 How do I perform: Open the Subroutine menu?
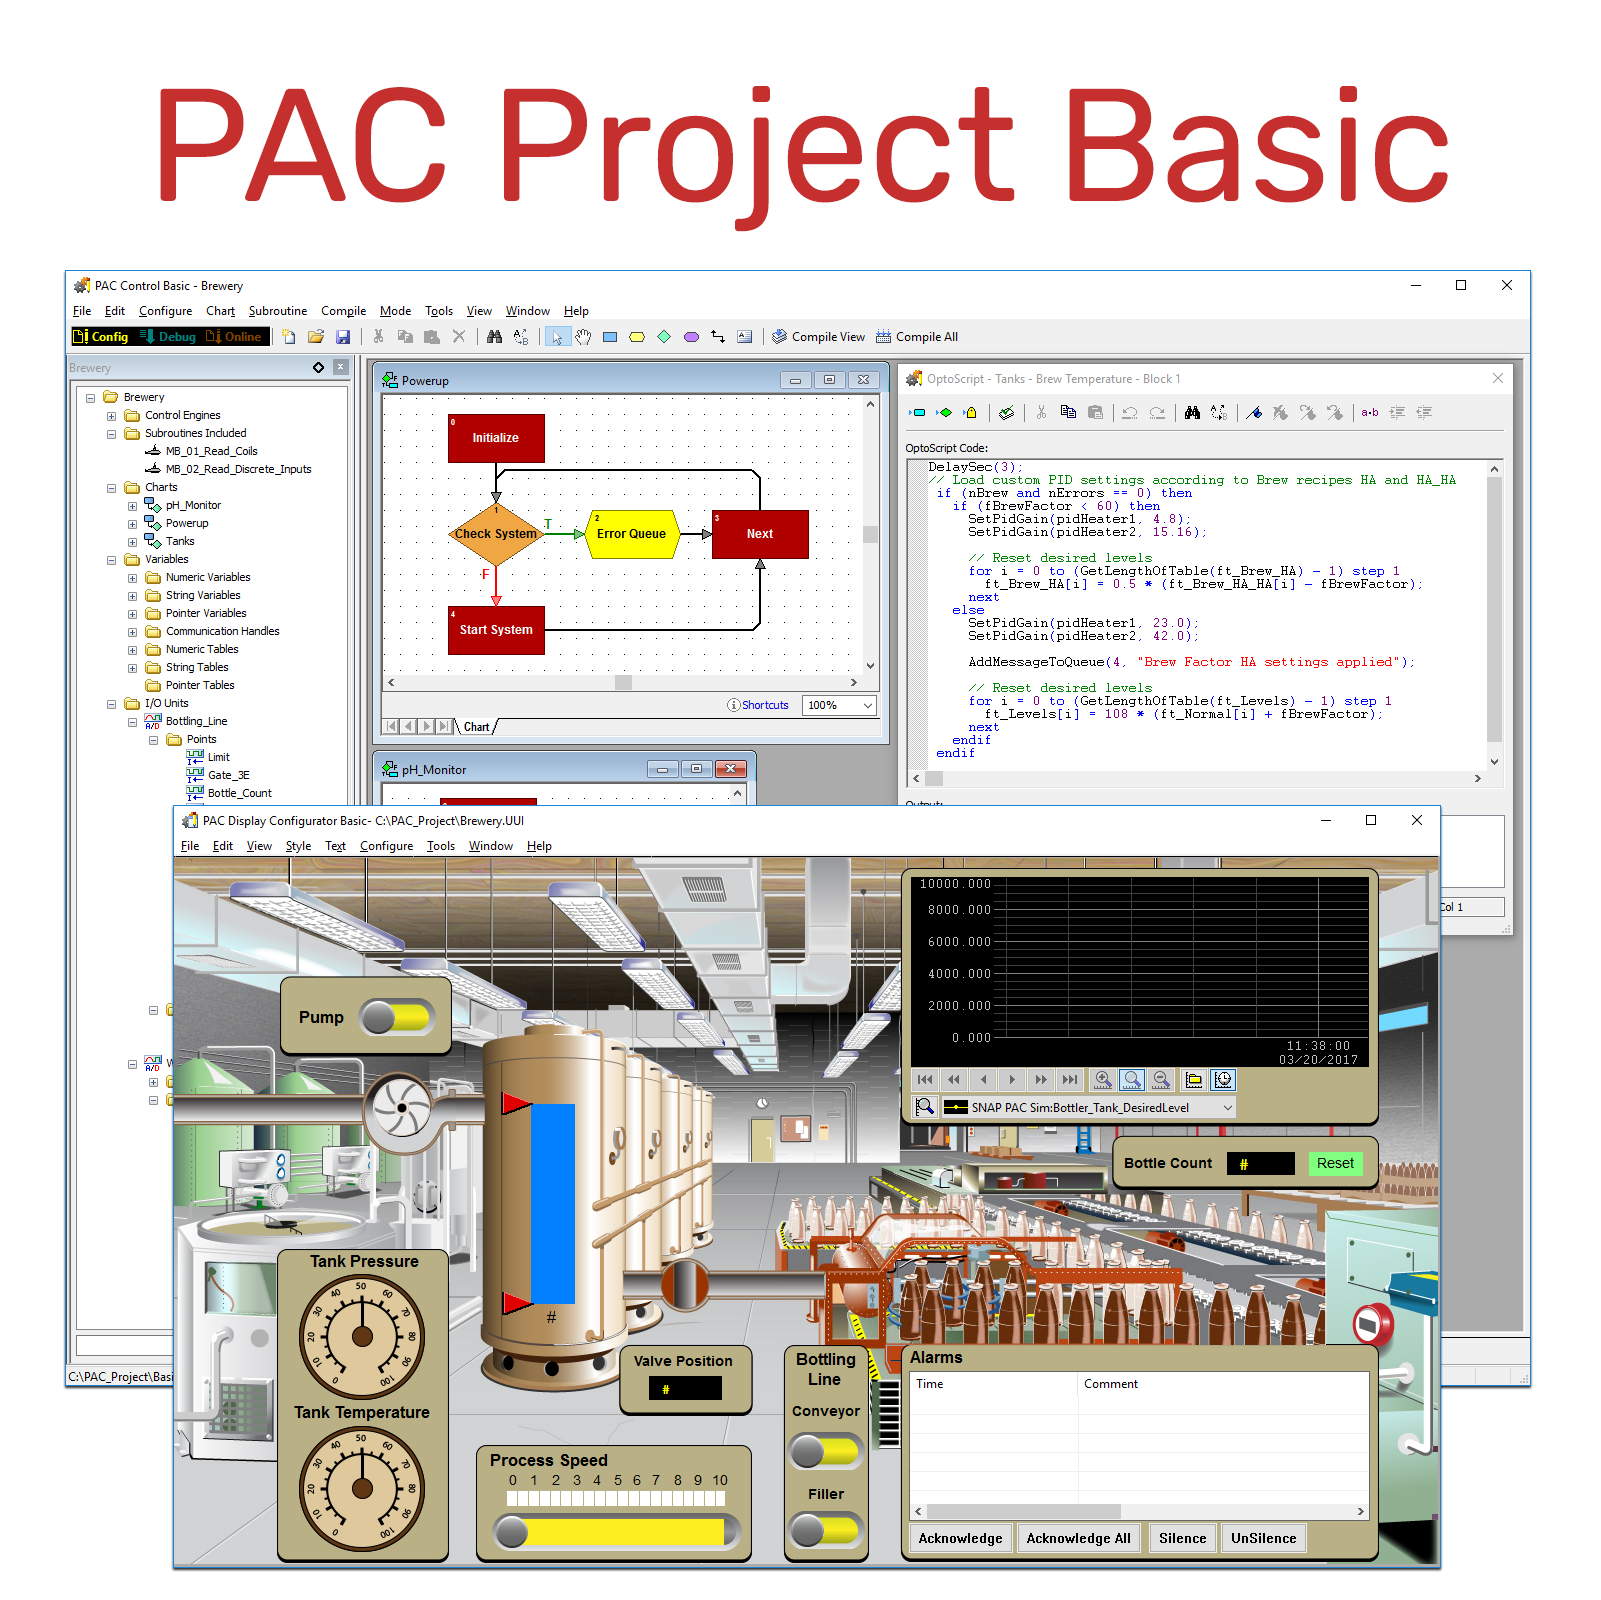click(277, 311)
